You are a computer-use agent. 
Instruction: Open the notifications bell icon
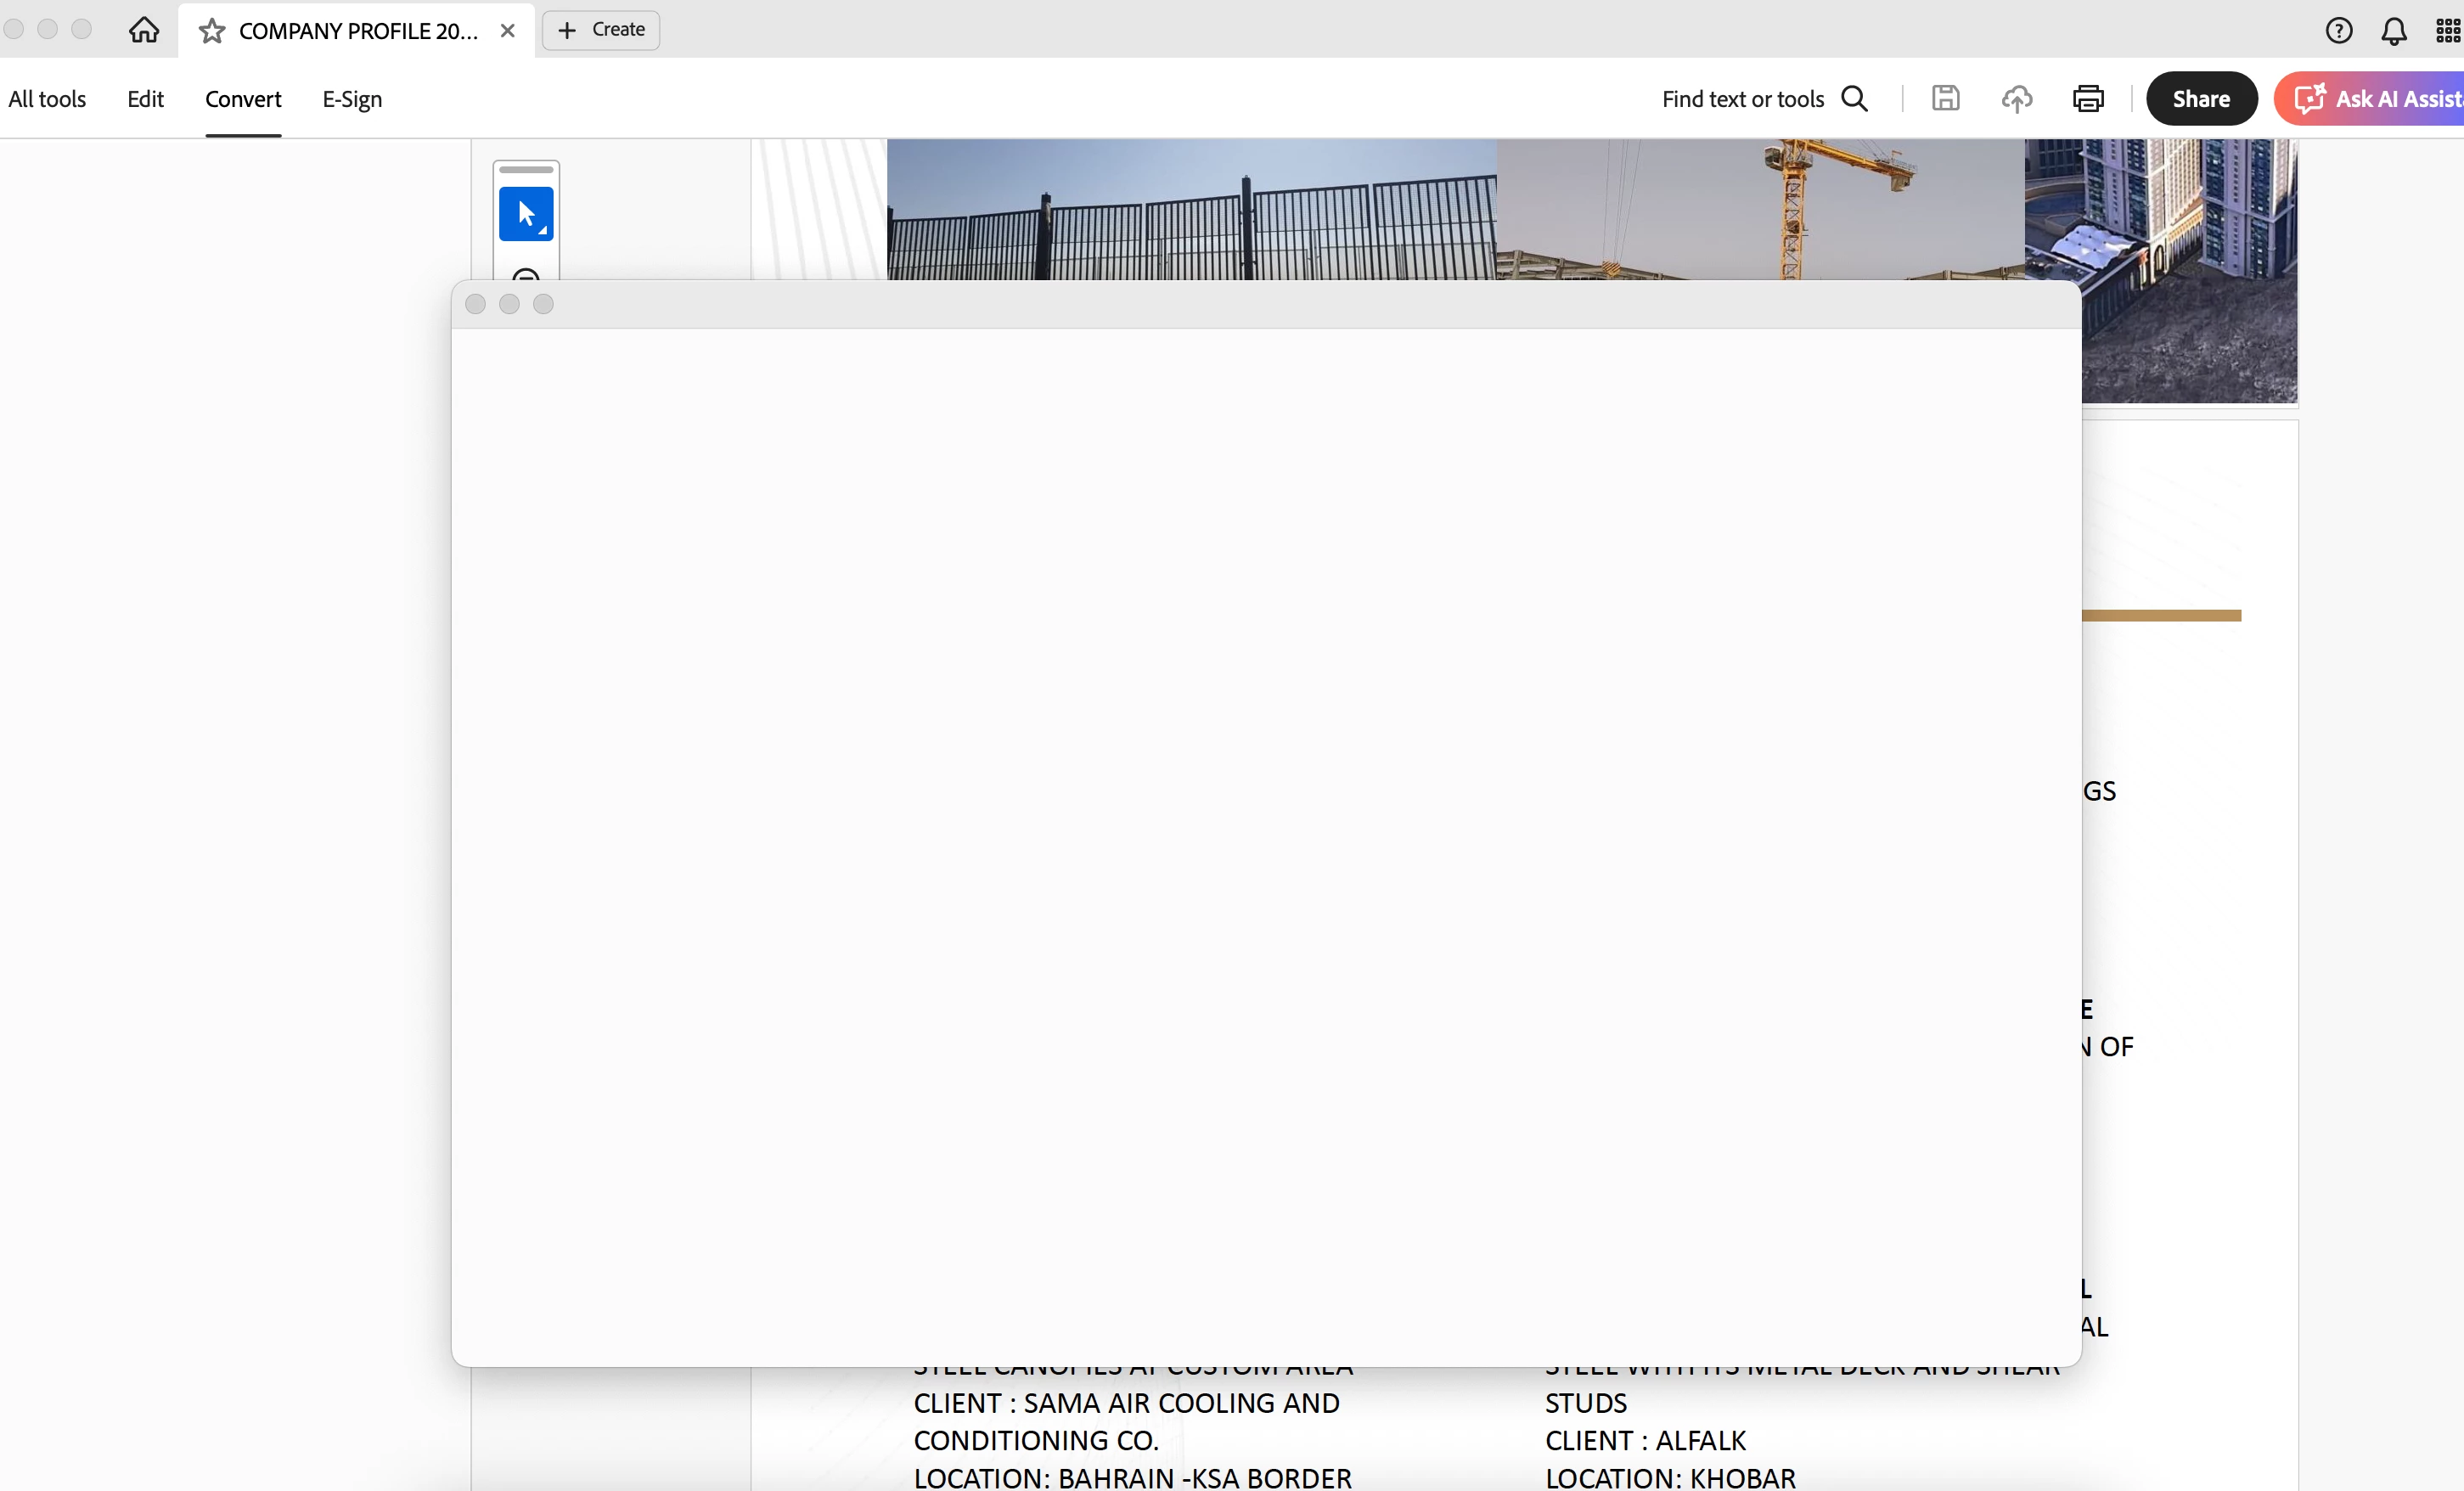point(2393,31)
